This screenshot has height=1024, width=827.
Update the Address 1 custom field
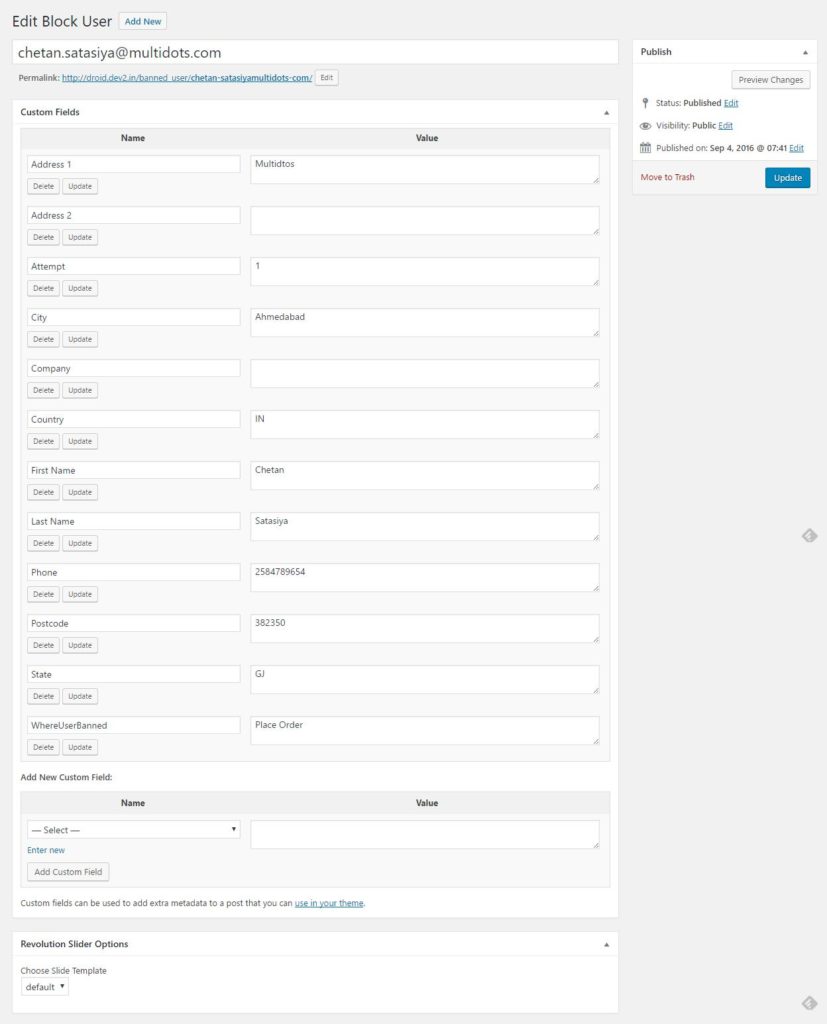(80, 186)
